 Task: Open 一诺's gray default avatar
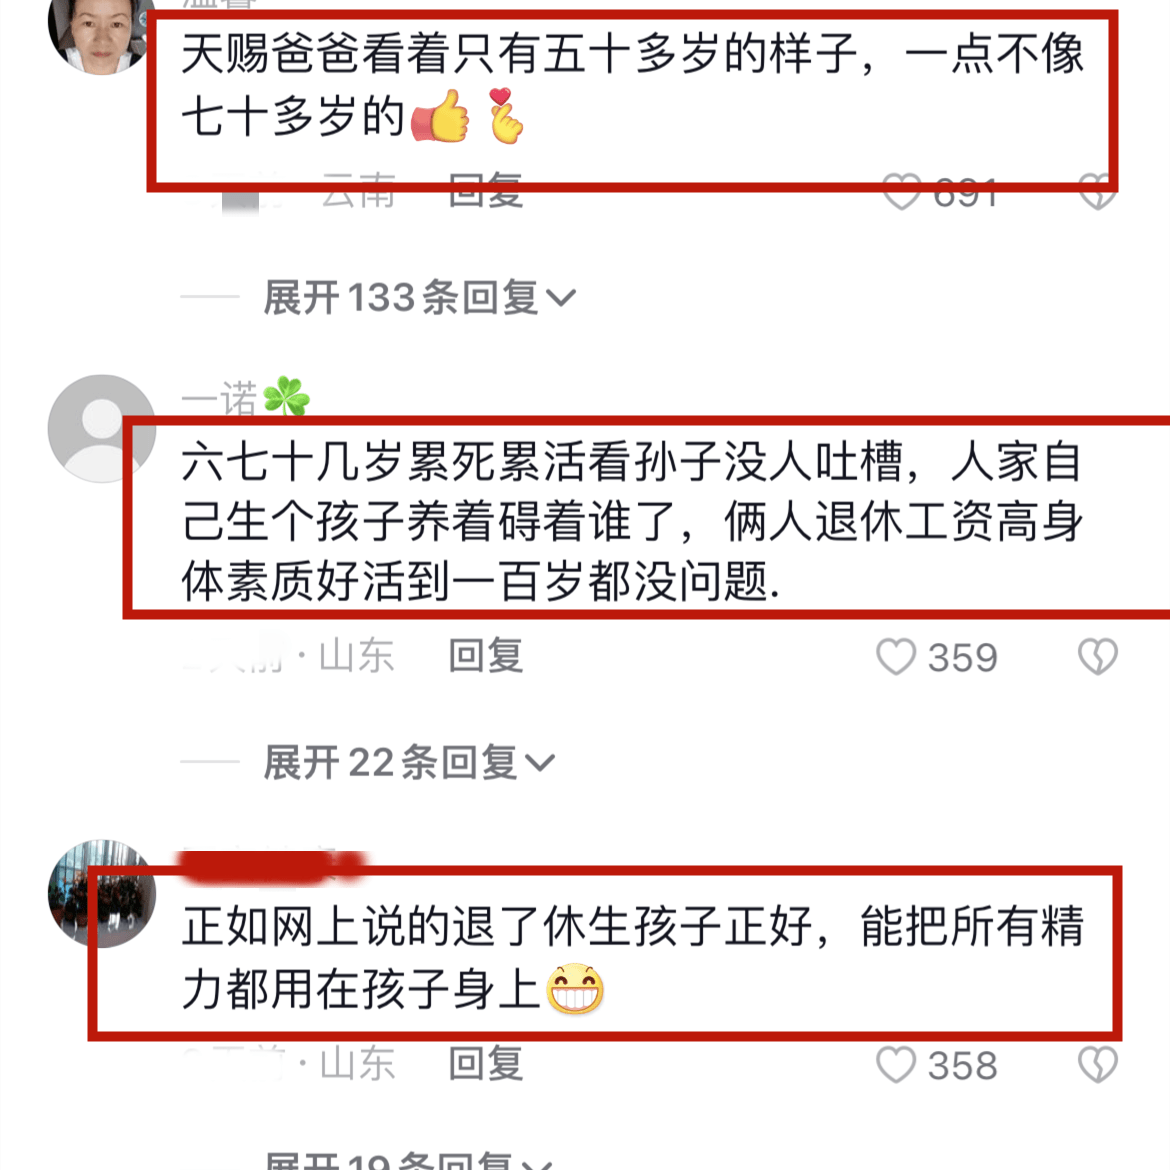click(101, 428)
